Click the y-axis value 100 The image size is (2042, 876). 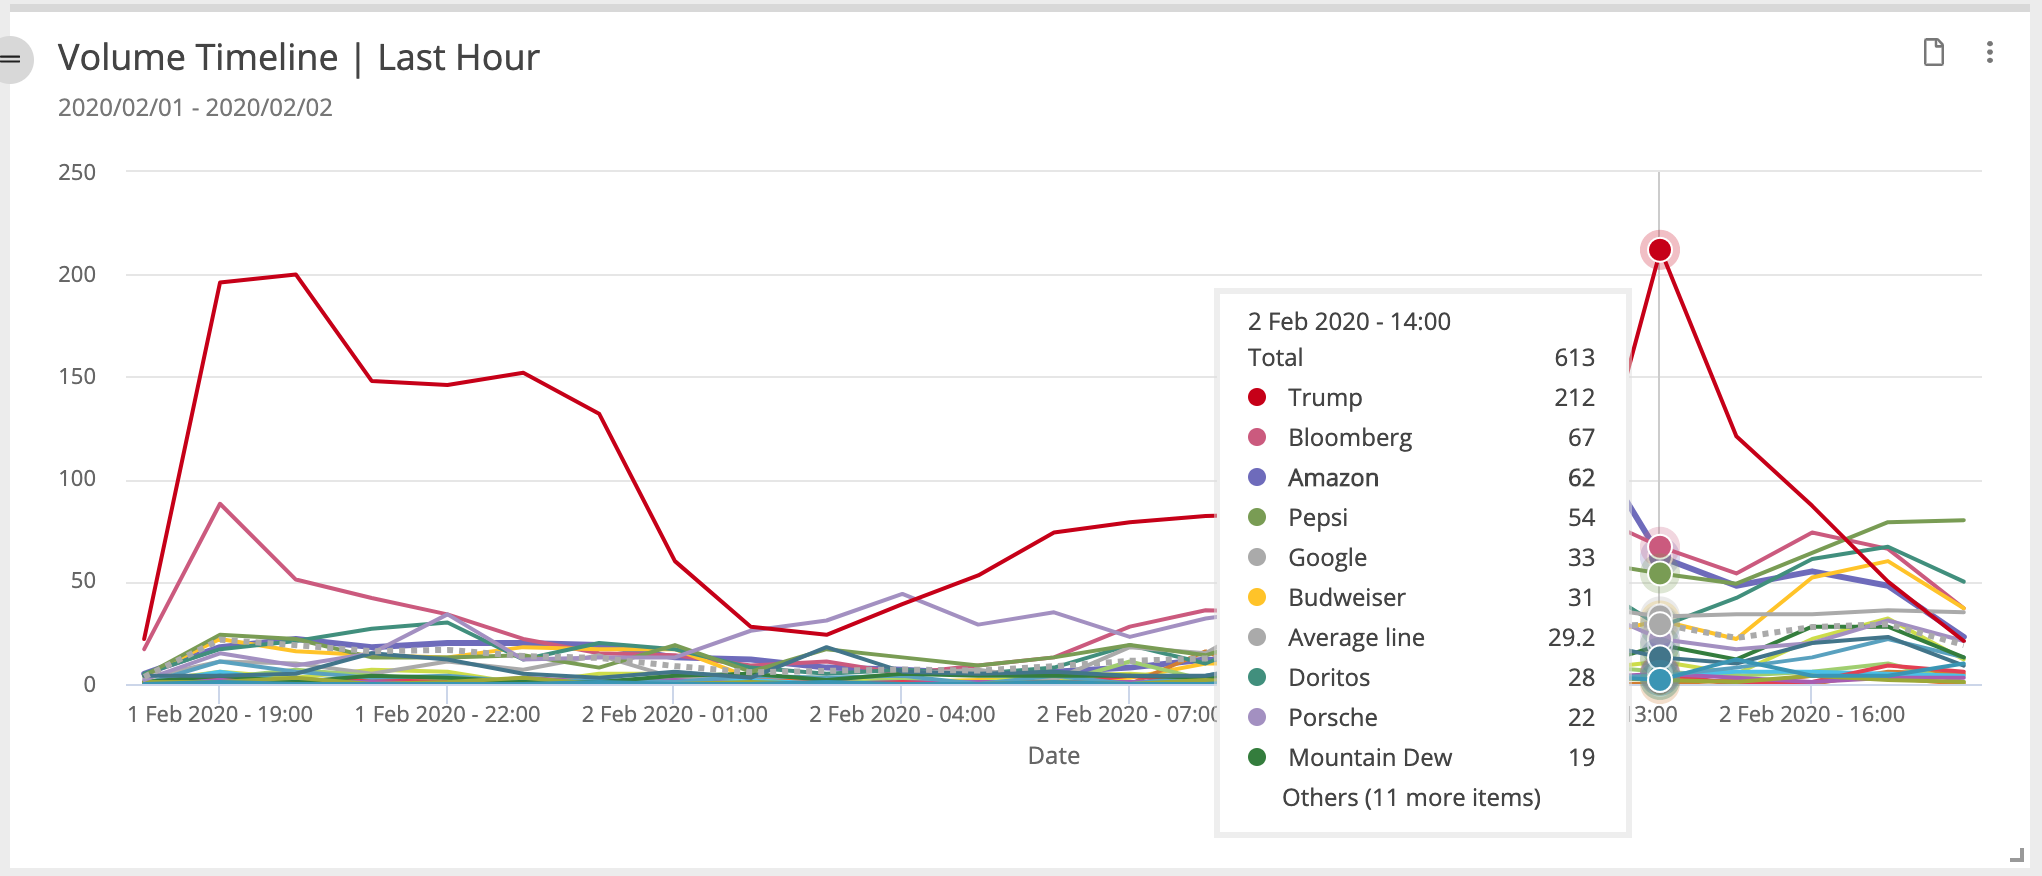[77, 478]
